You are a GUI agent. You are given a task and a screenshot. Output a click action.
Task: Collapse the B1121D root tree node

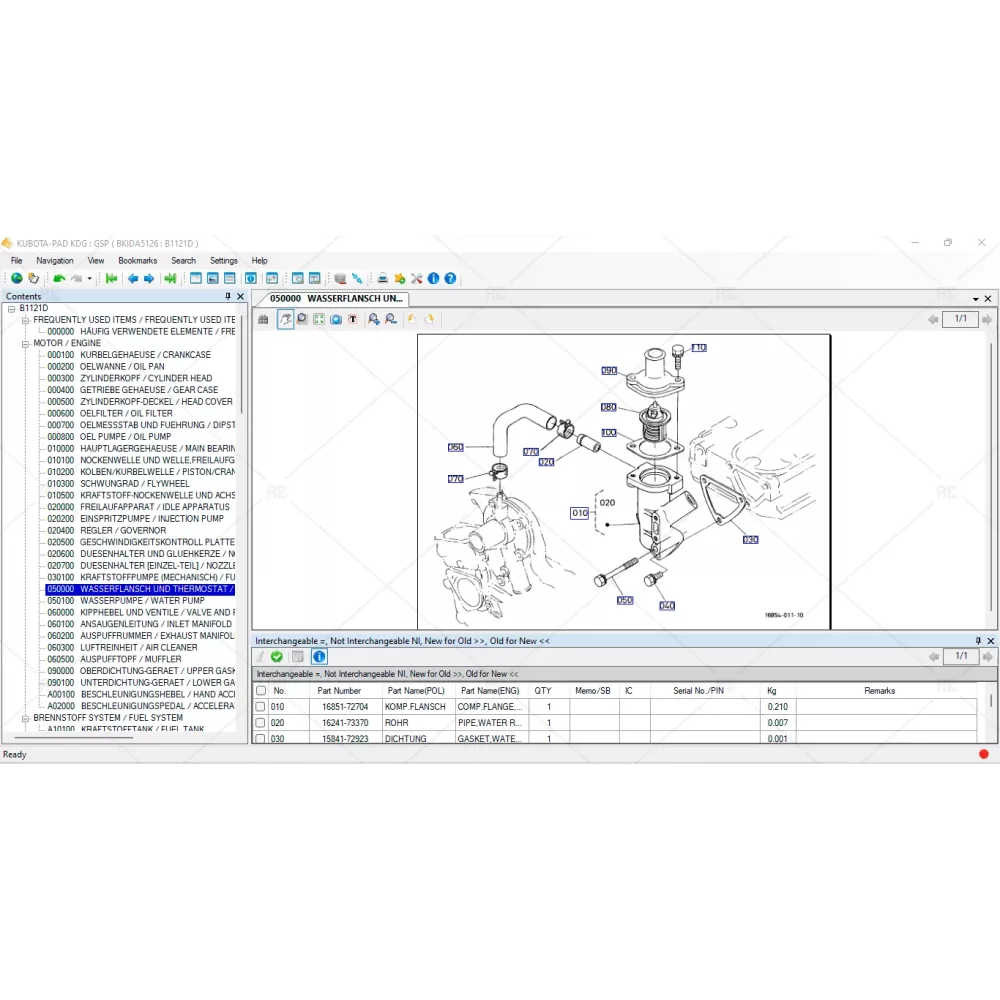(11, 308)
